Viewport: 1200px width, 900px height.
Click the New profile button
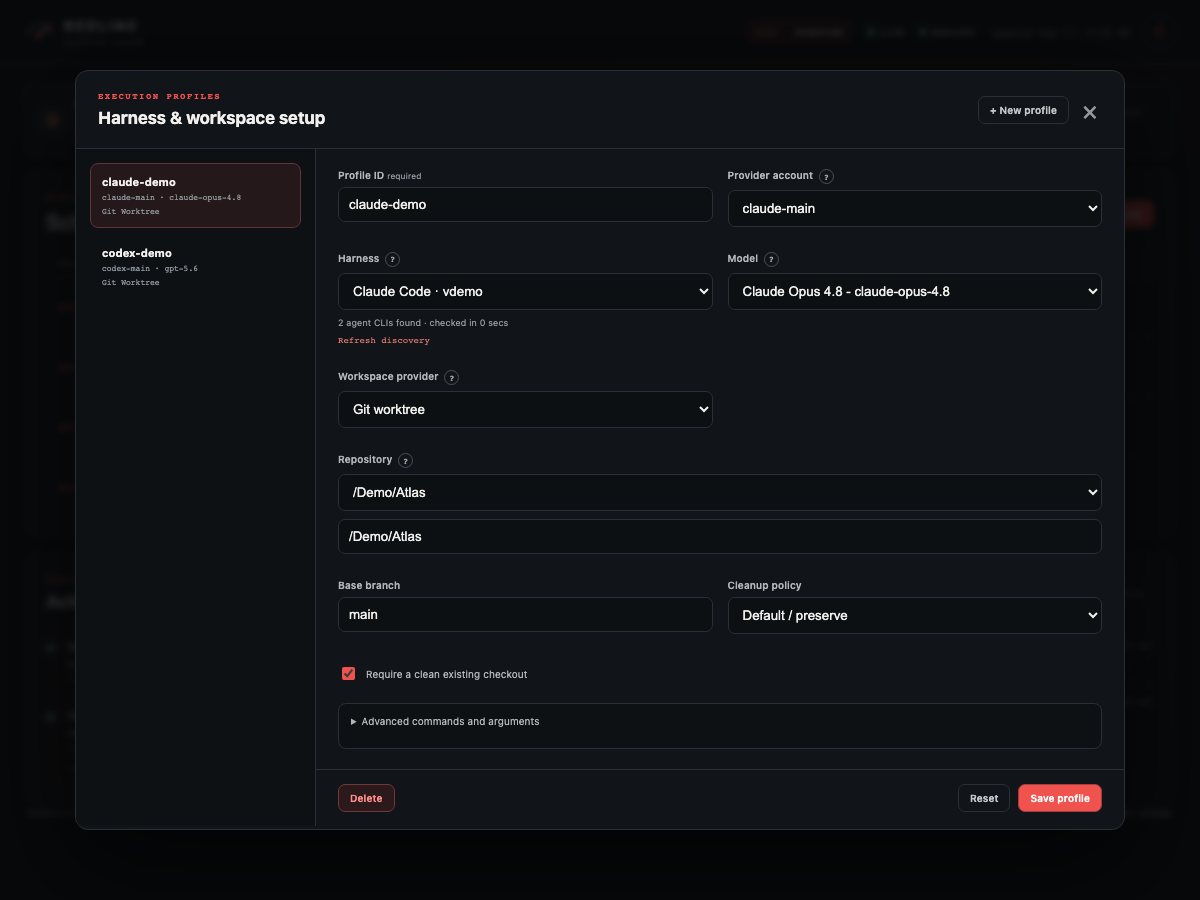pyautogui.click(x=1023, y=110)
